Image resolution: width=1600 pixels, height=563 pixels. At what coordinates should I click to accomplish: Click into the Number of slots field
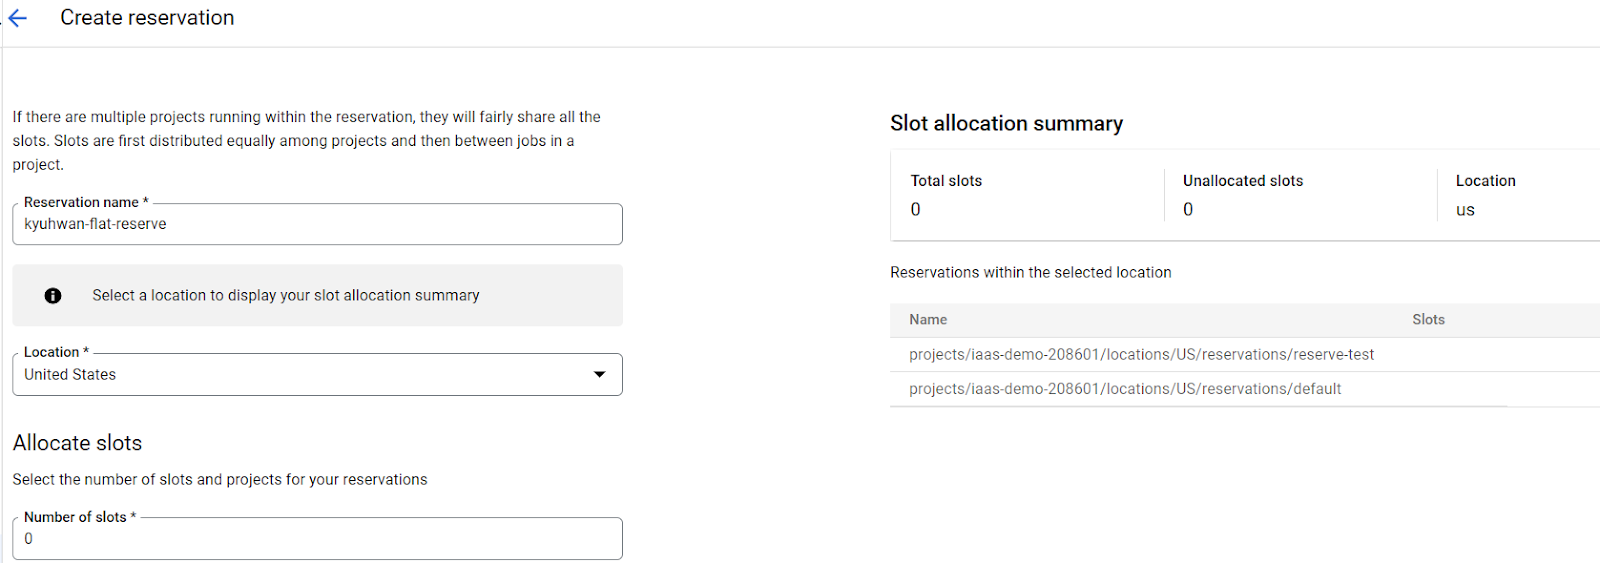[x=317, y=539]
